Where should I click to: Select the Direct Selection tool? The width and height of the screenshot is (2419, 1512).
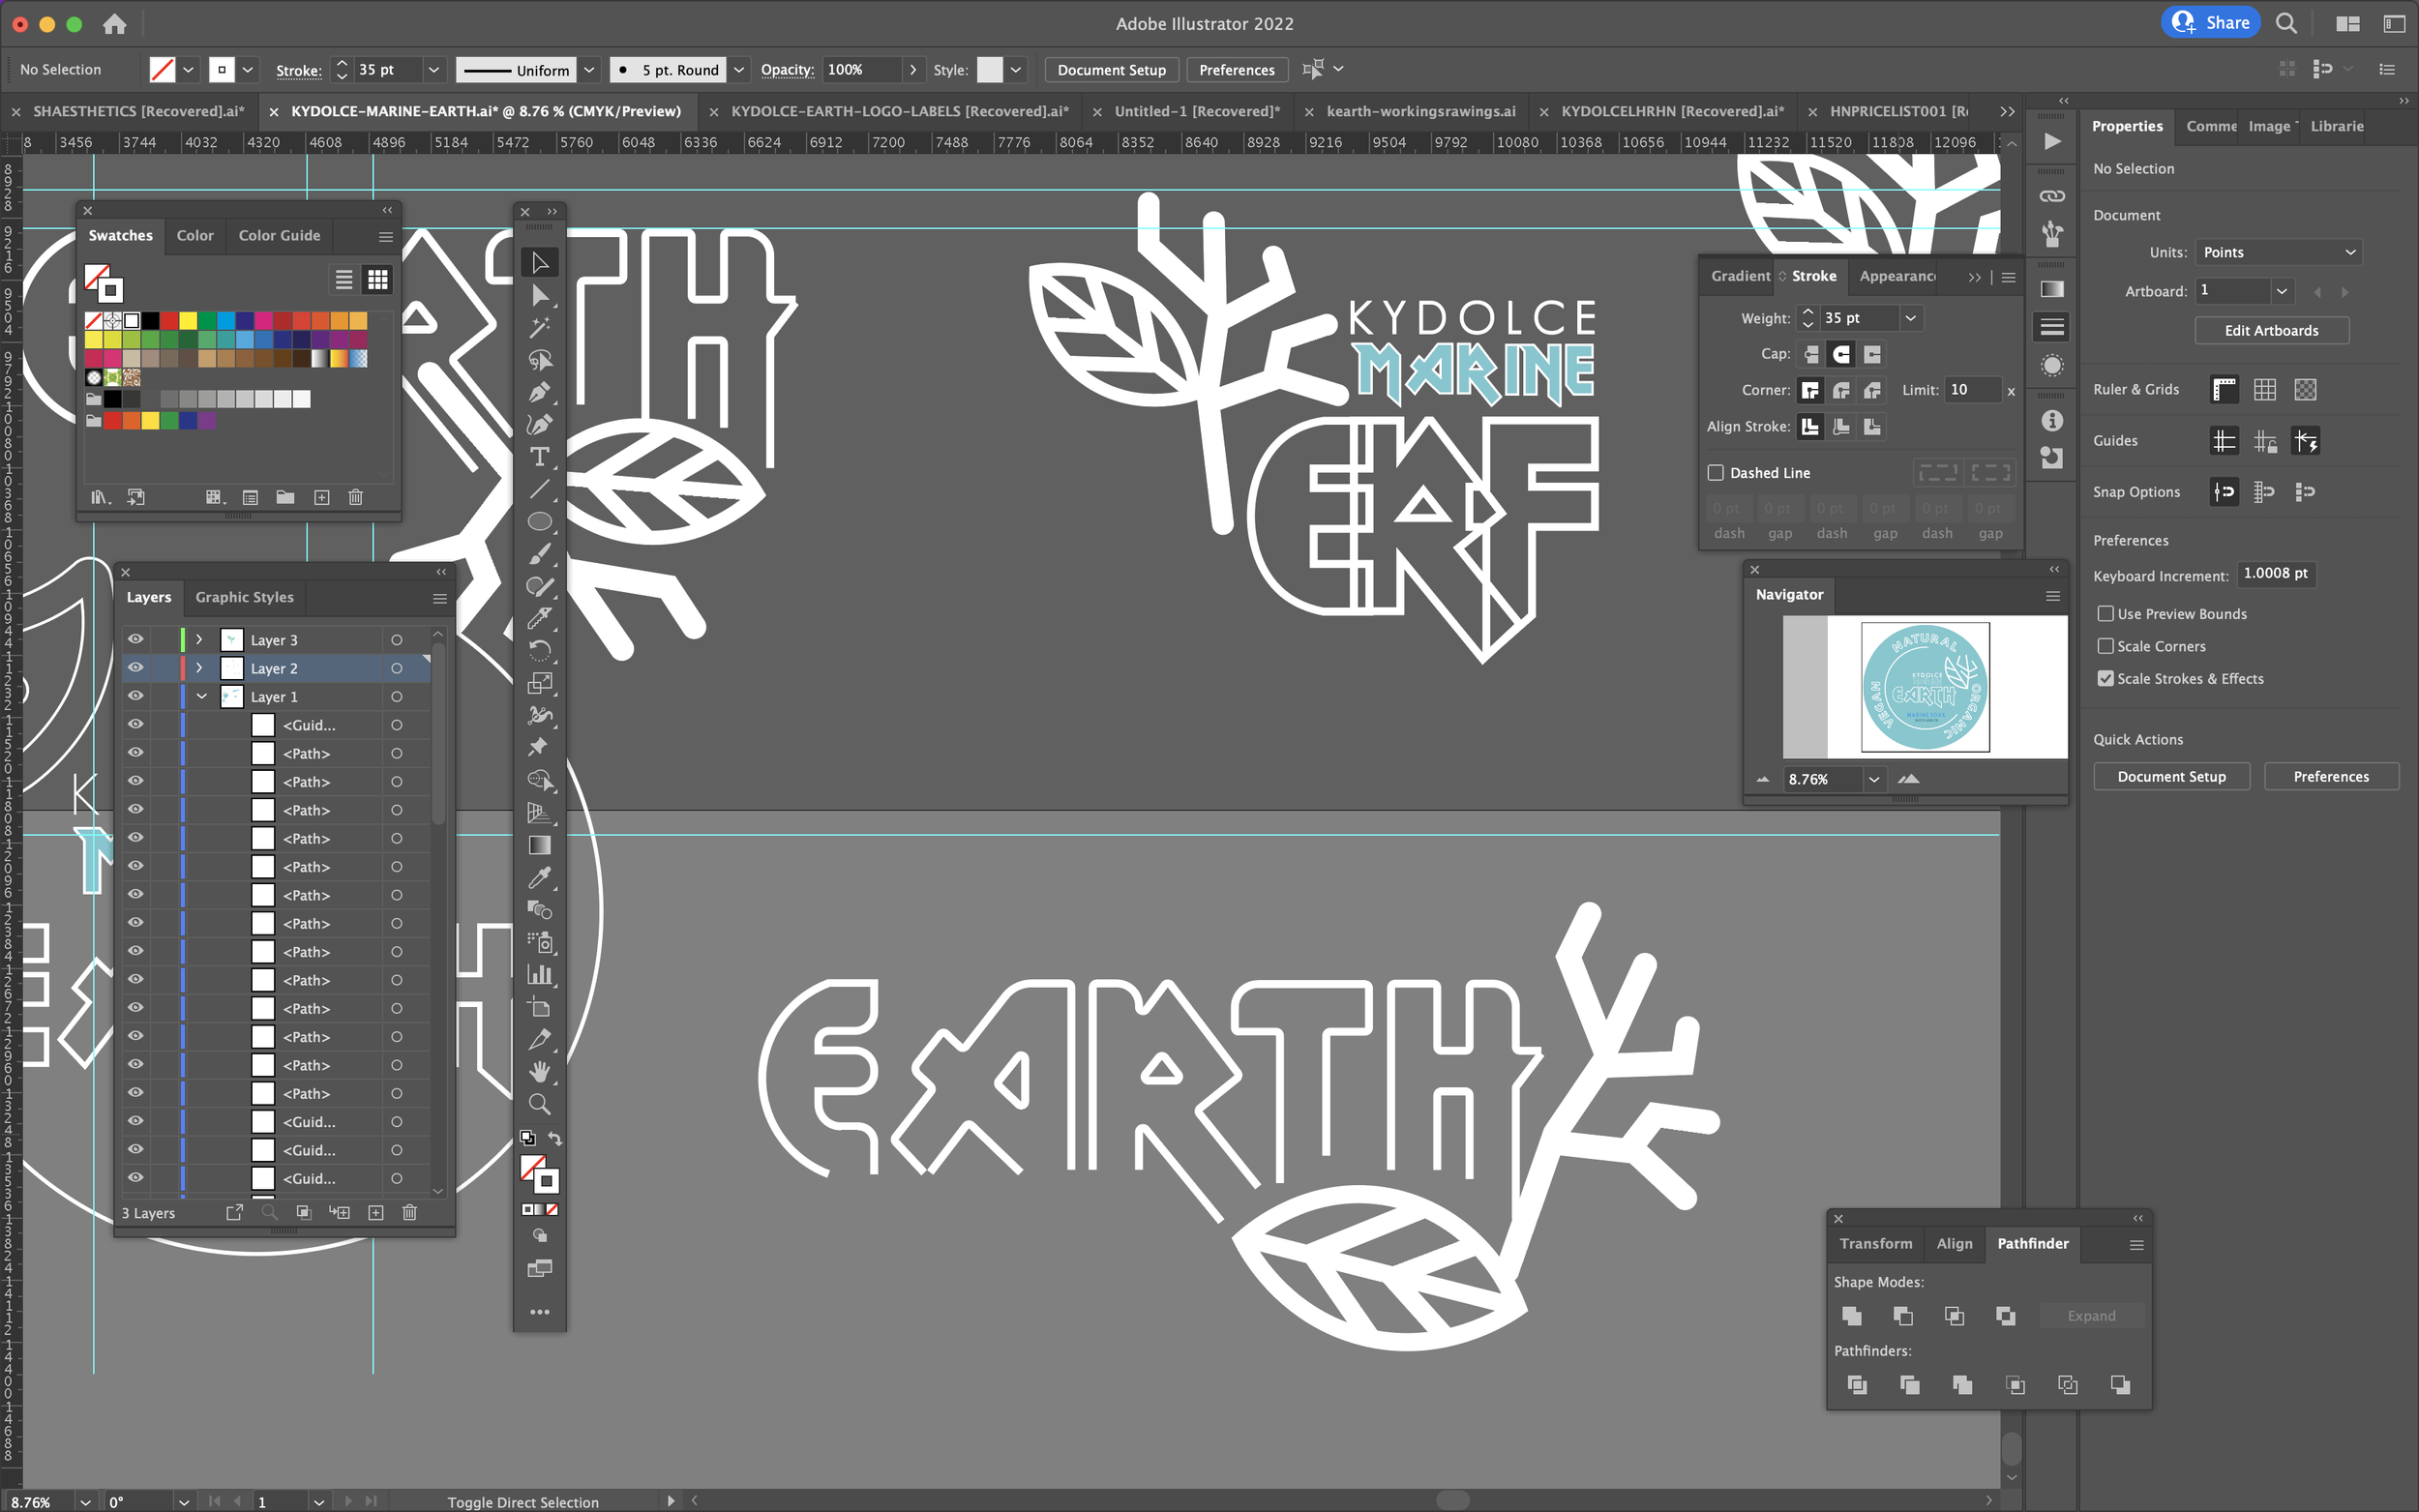coord(539,295)
